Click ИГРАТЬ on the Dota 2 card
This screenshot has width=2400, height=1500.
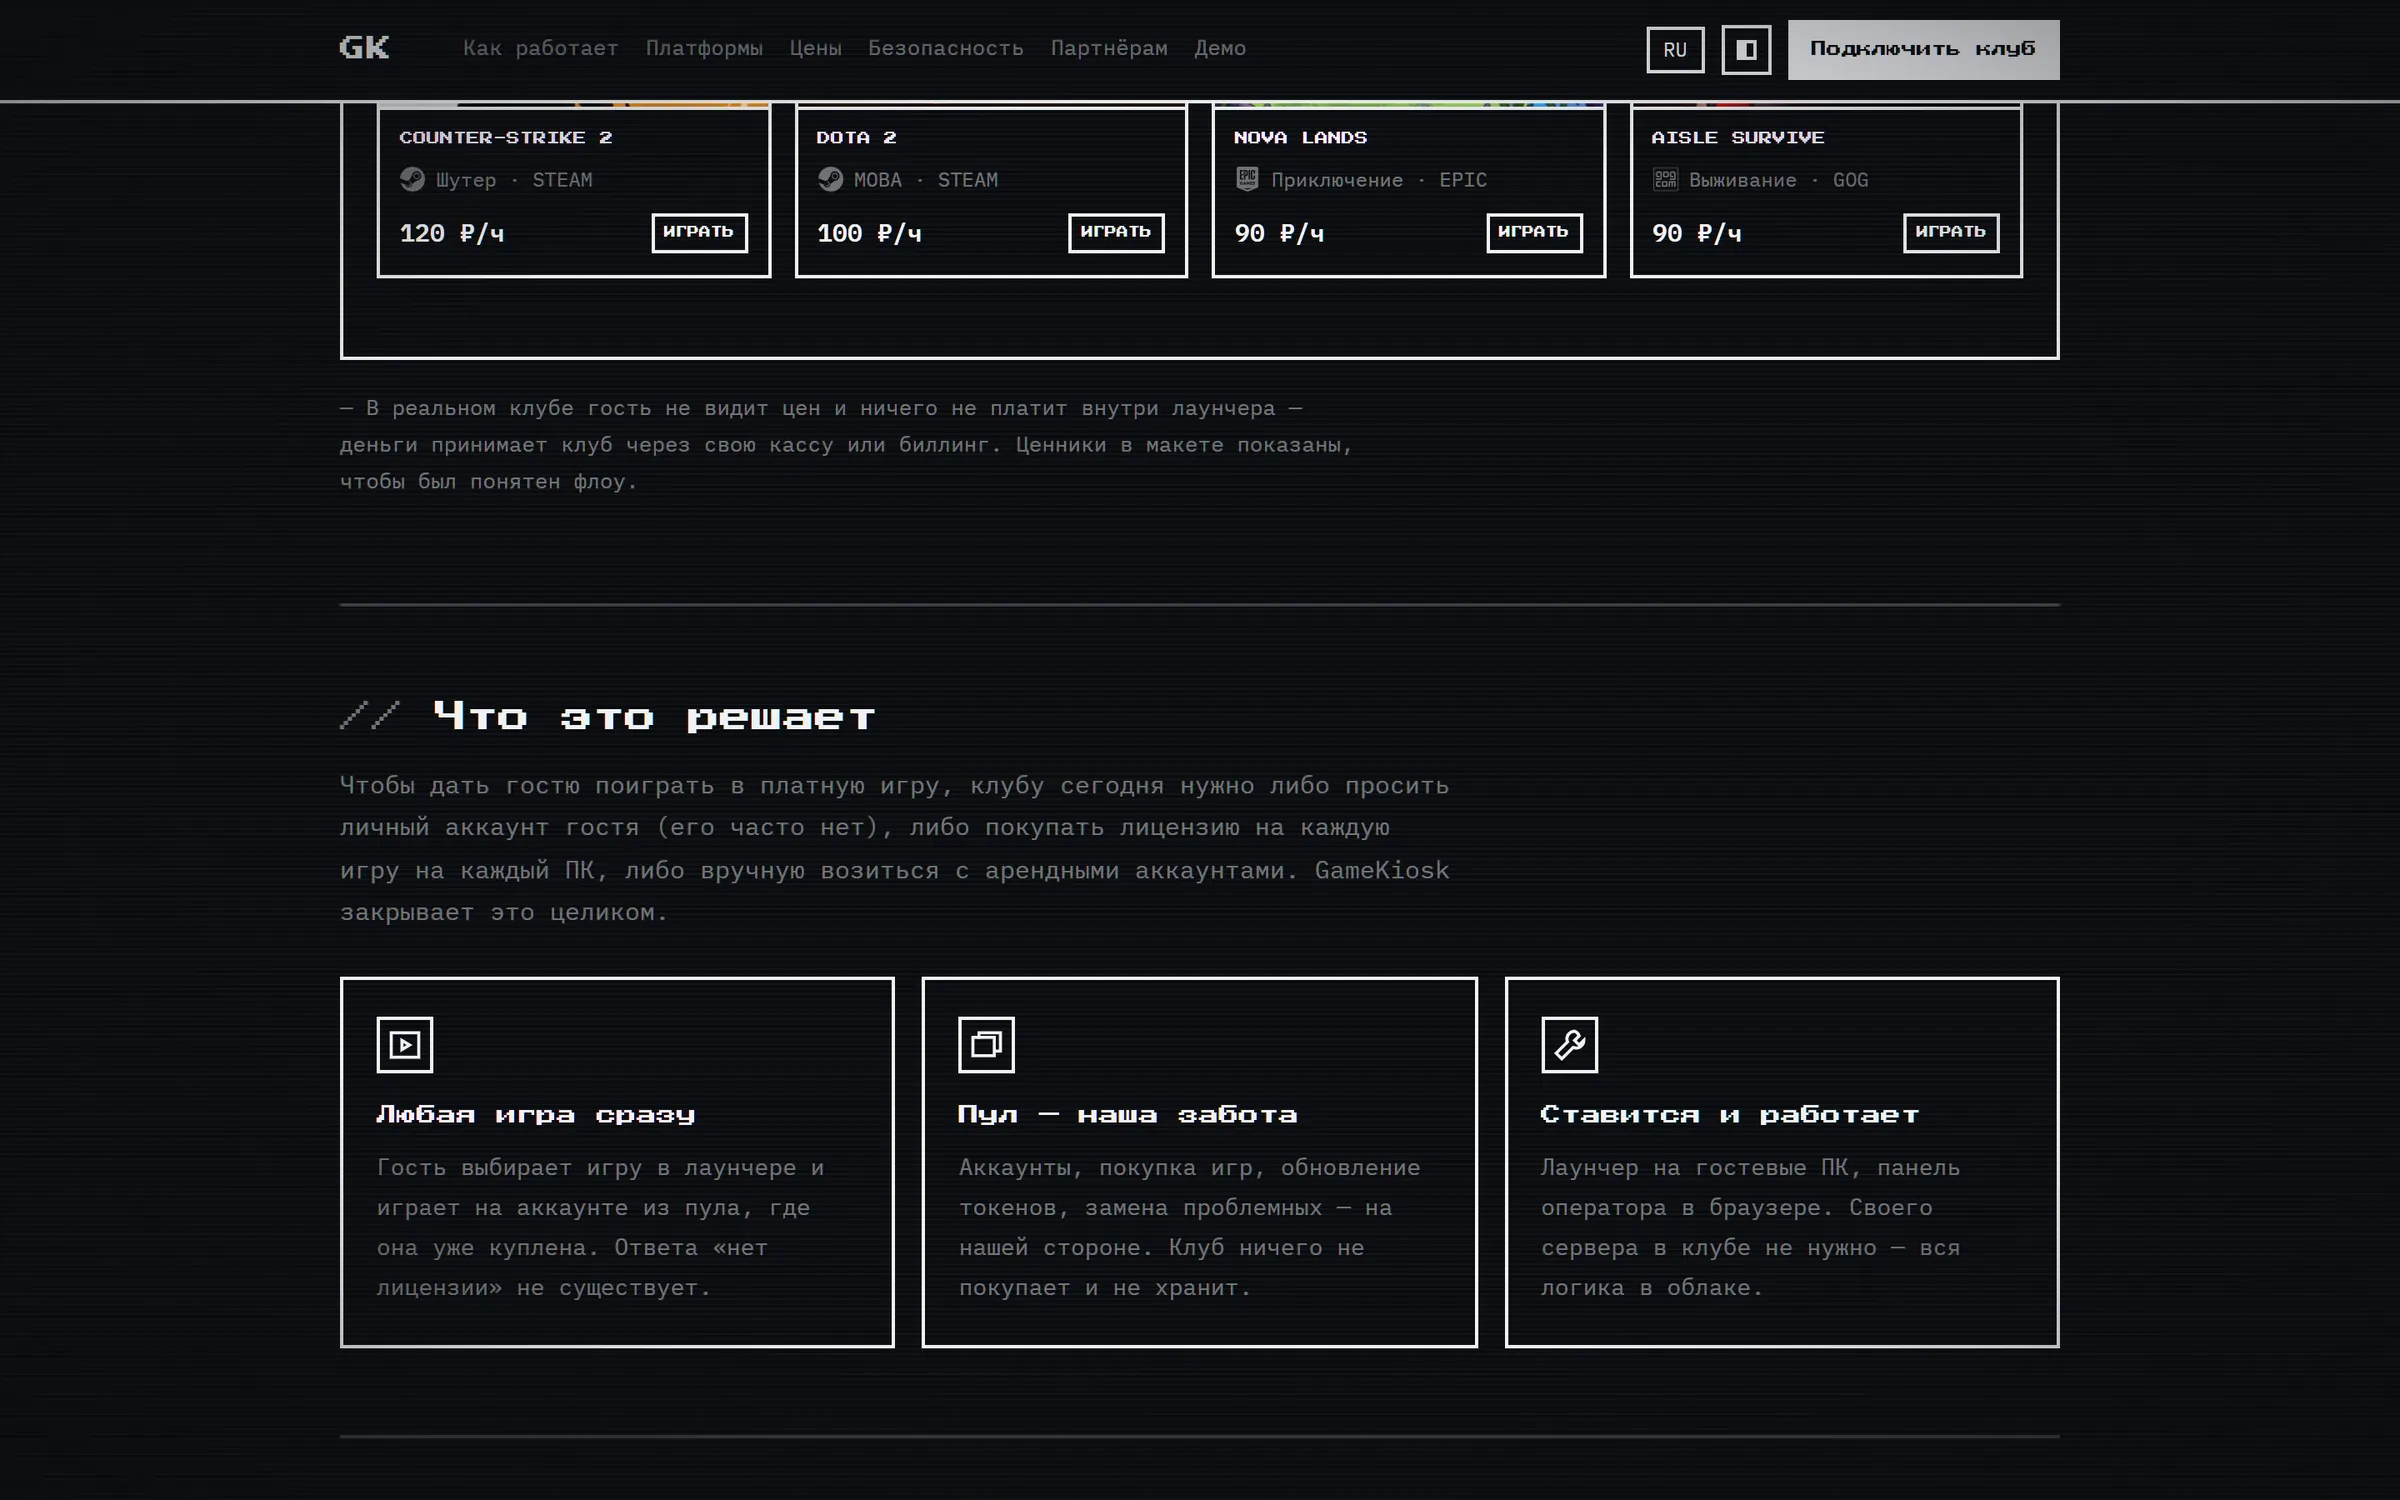(x=1116, y=232)
